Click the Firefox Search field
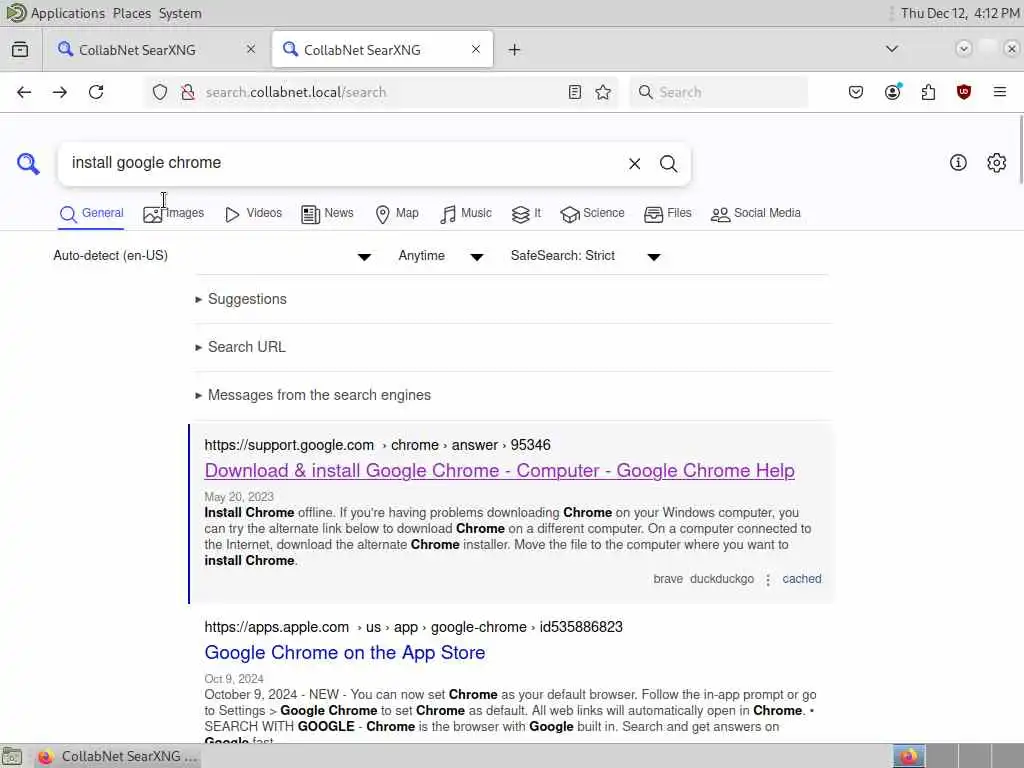 tap(718, 92)
